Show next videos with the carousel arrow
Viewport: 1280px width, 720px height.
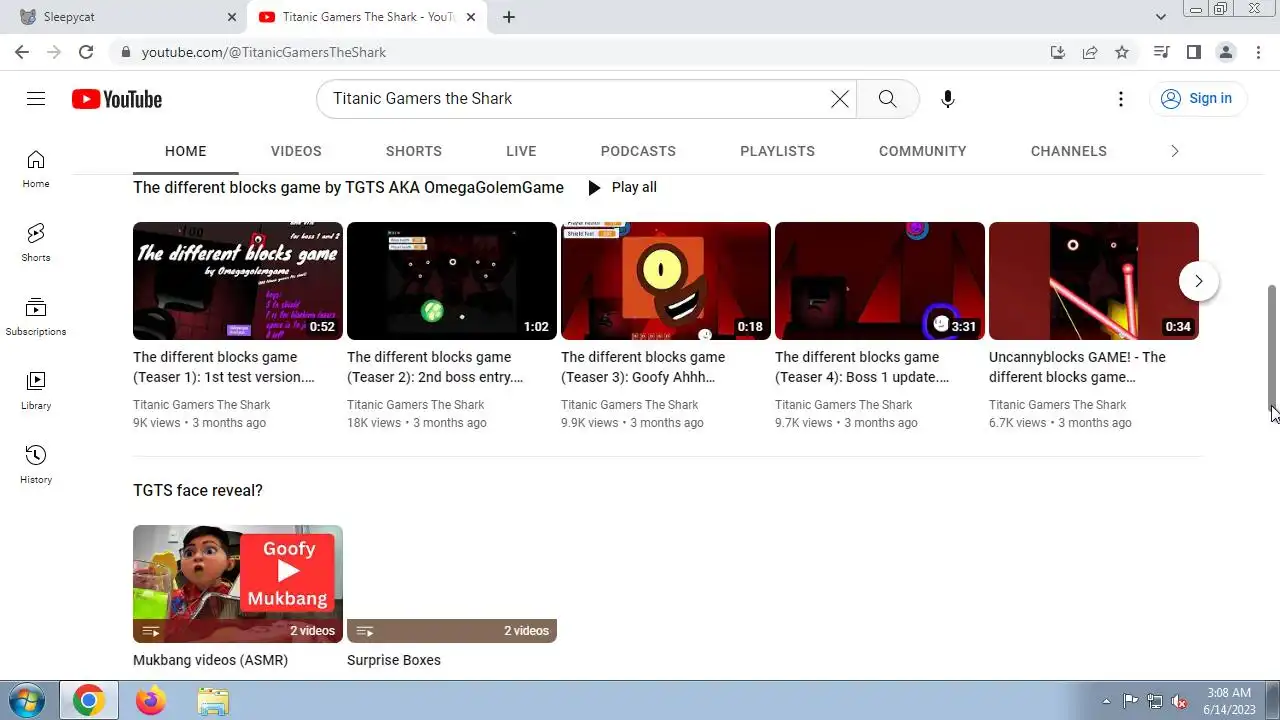click(x=1198, y=281)
